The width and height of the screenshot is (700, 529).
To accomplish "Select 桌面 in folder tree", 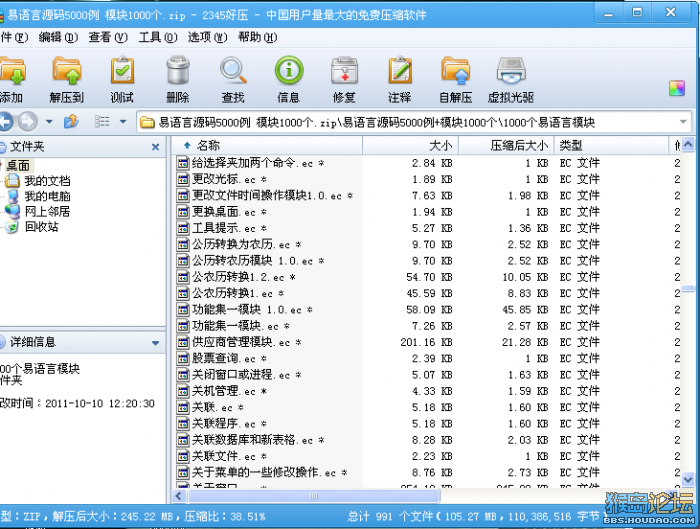I will coord(18,166).
